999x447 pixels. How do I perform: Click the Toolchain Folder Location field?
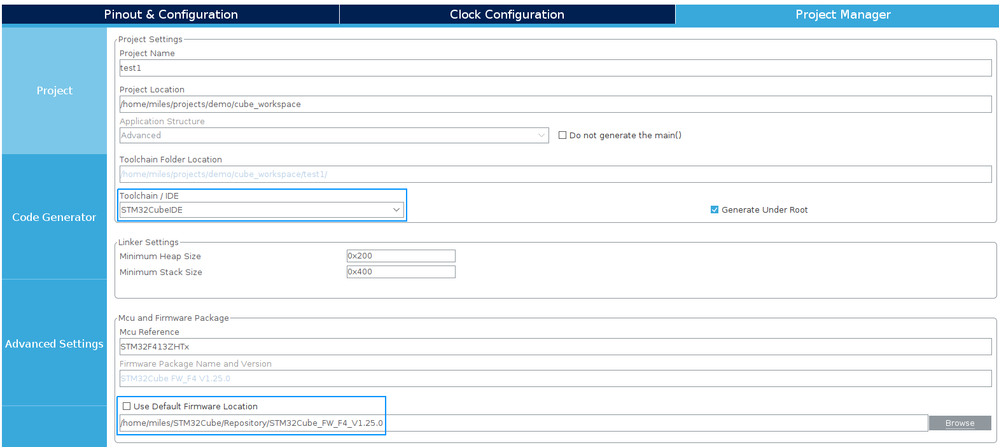point(555,174)
